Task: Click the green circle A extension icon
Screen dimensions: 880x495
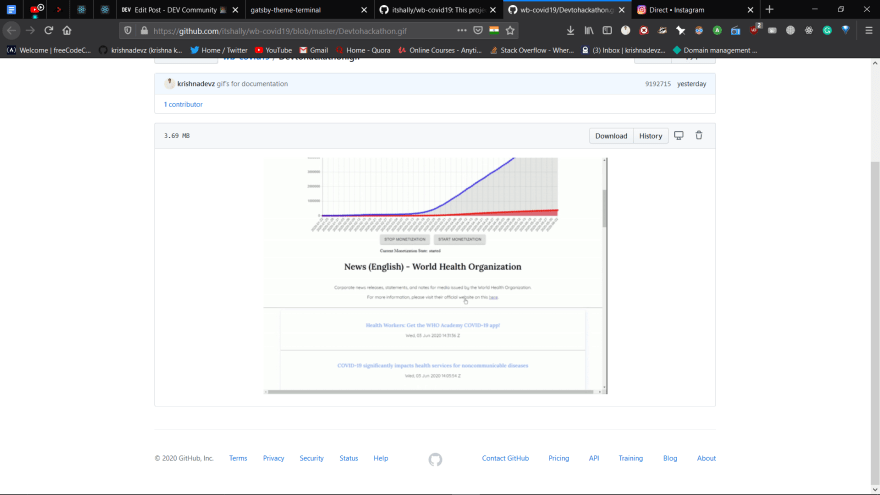Action: point(717,30)
